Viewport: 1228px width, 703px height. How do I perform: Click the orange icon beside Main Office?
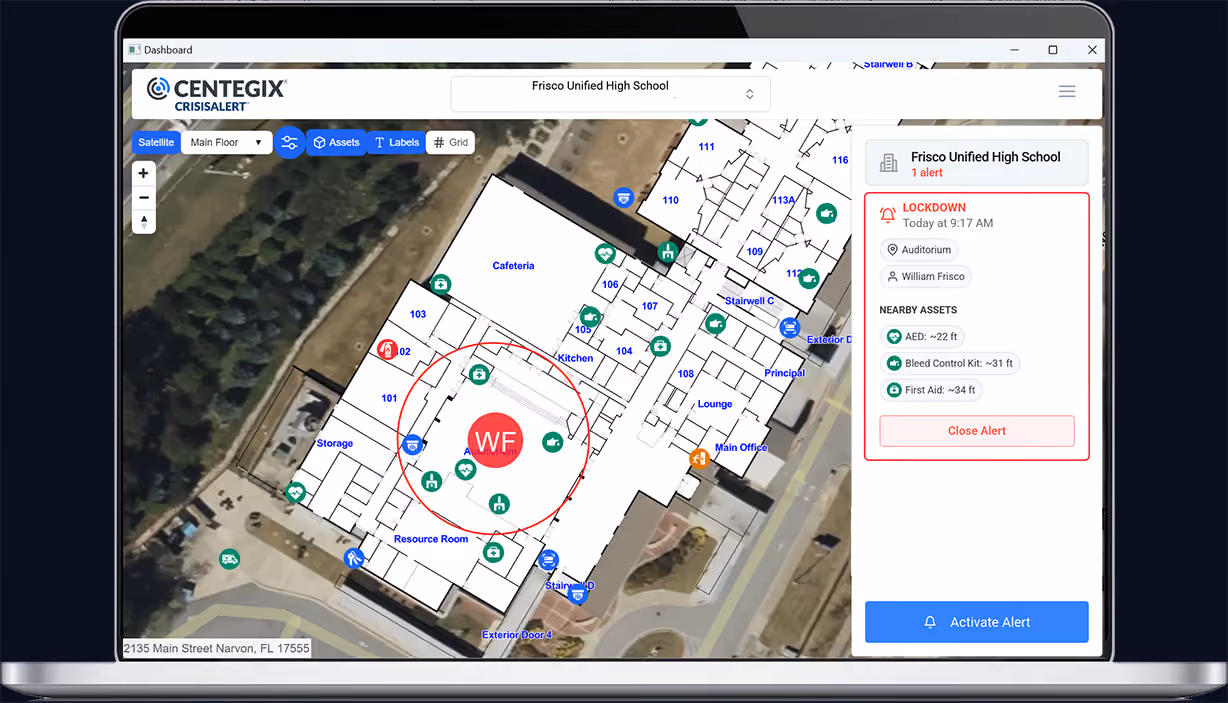pos(699,458)
